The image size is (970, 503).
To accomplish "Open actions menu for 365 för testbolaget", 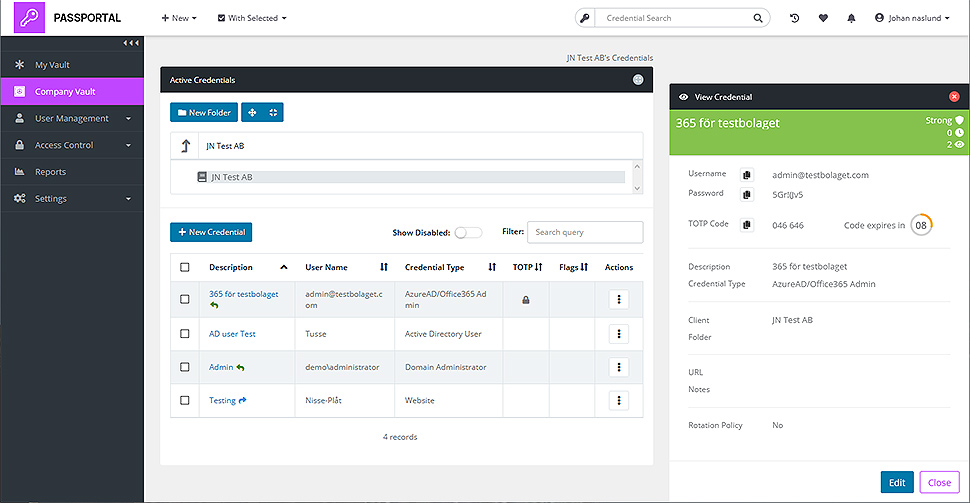I will click(619, 299).
